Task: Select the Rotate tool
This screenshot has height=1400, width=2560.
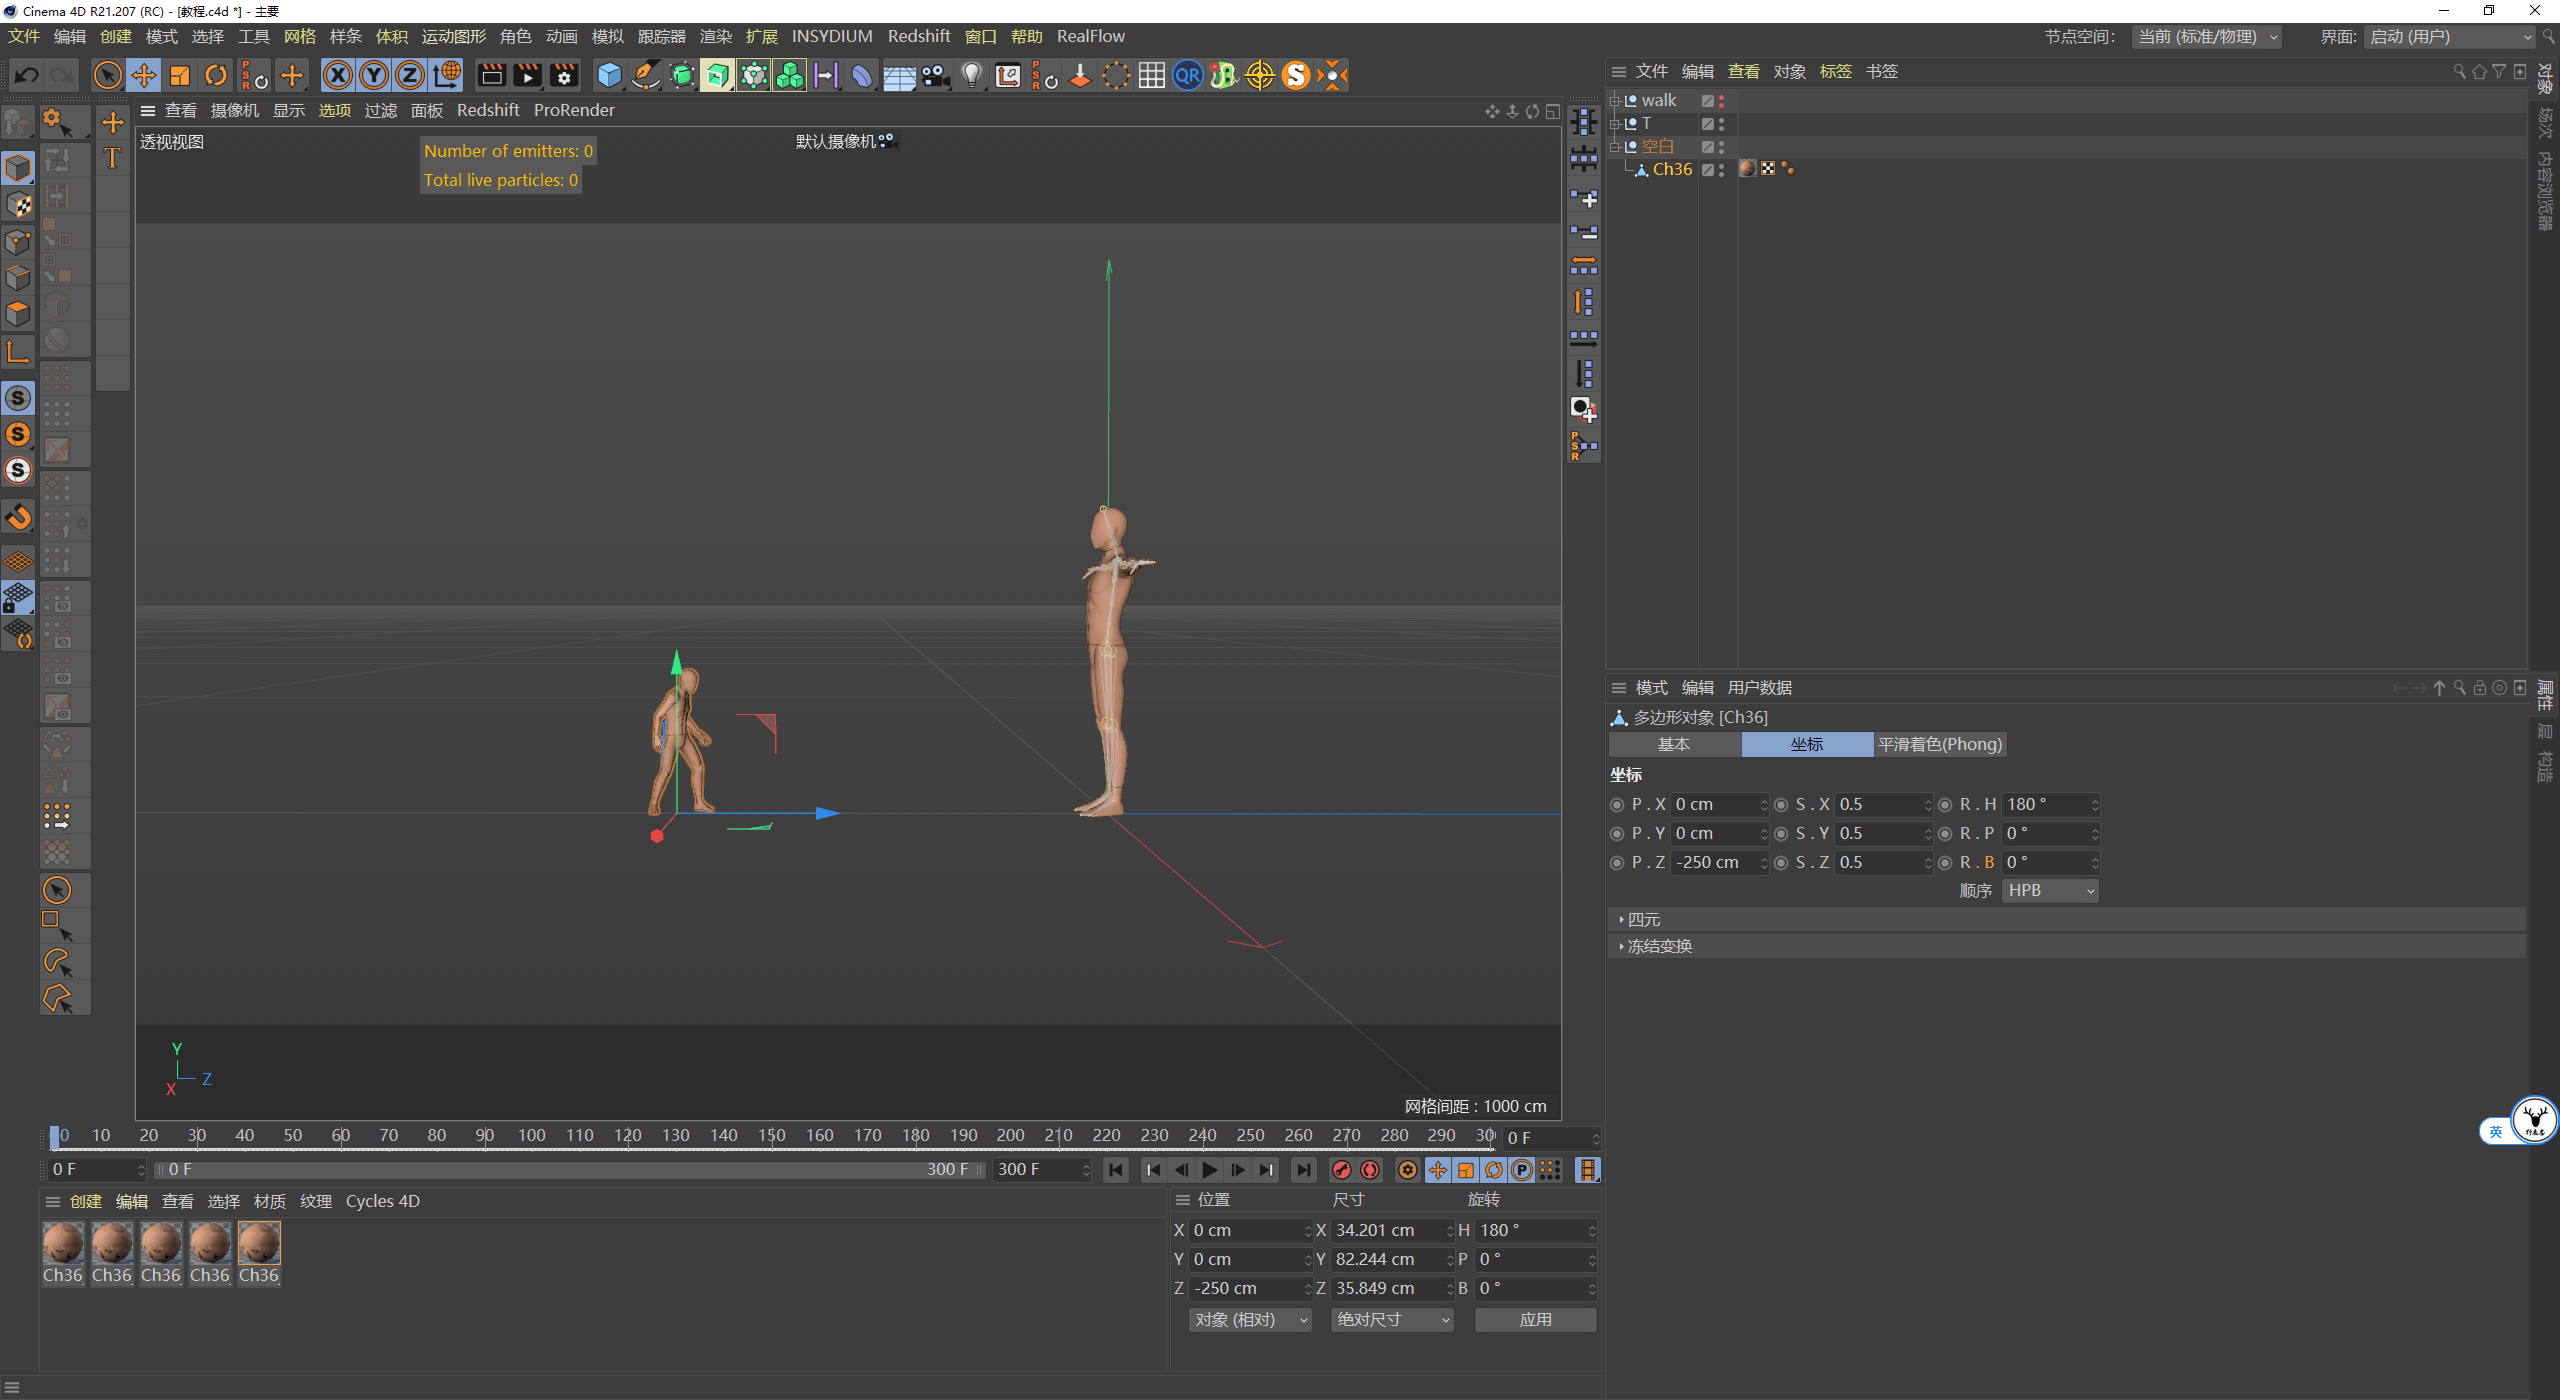Action: point(216,76)
